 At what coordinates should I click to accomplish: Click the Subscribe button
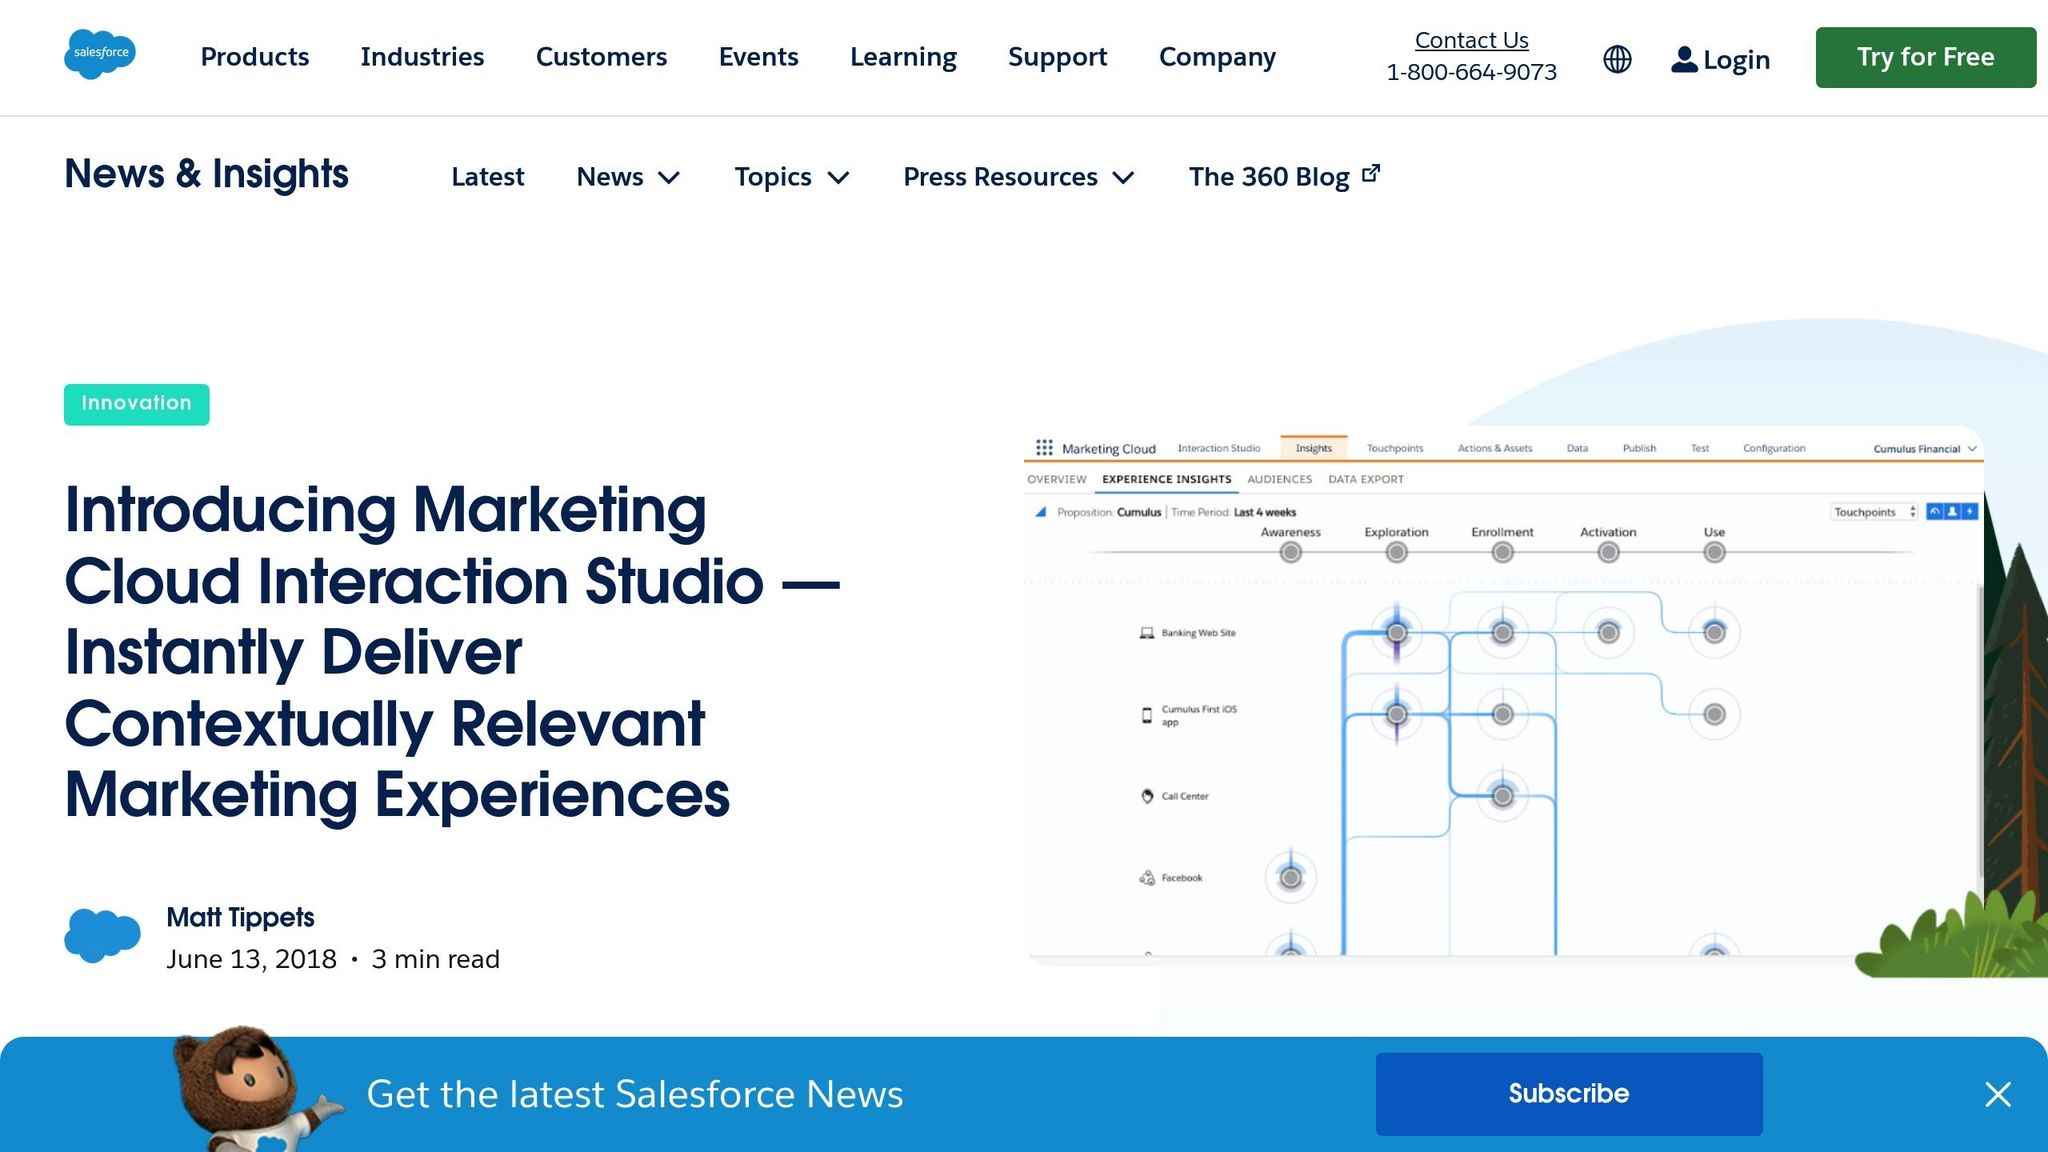[x=1568, y=1093]
